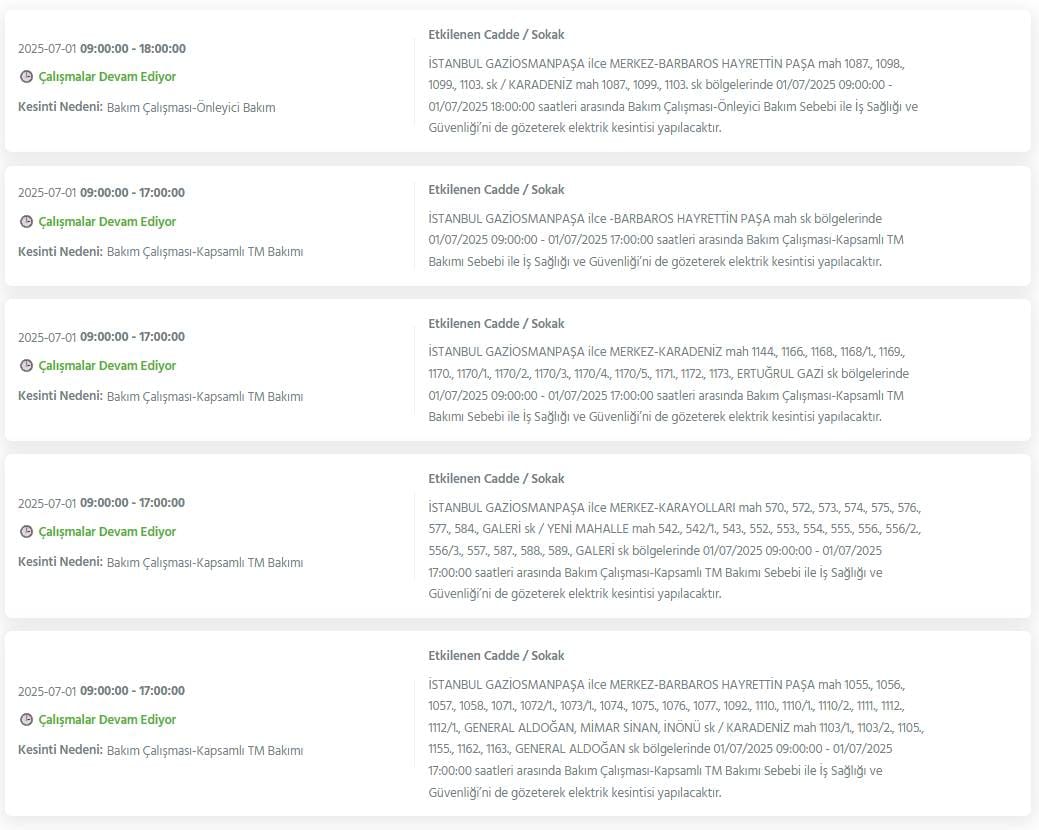
Task: Click the 'Kapsamlı TM Bakımı' reason in the last card
Action: tap(205, 751)
